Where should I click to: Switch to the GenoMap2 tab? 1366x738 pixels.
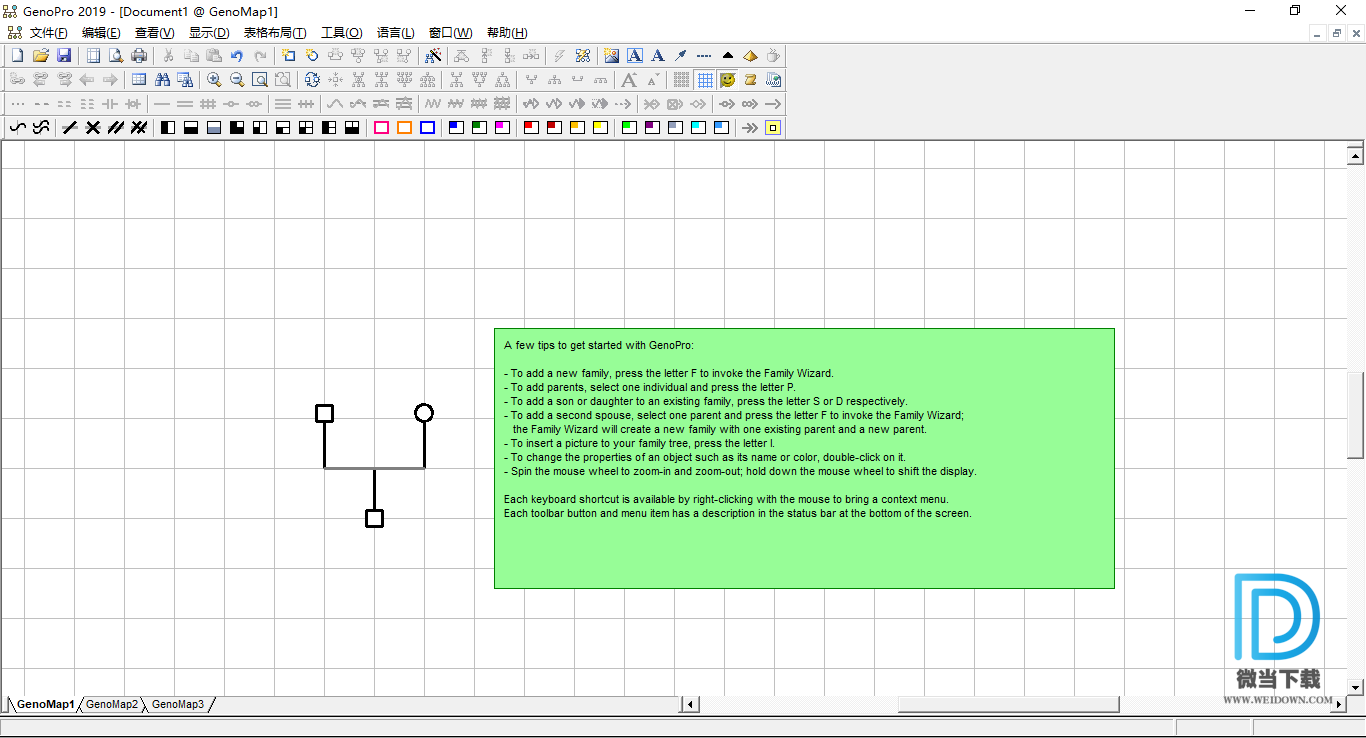[x=112, y=704]
